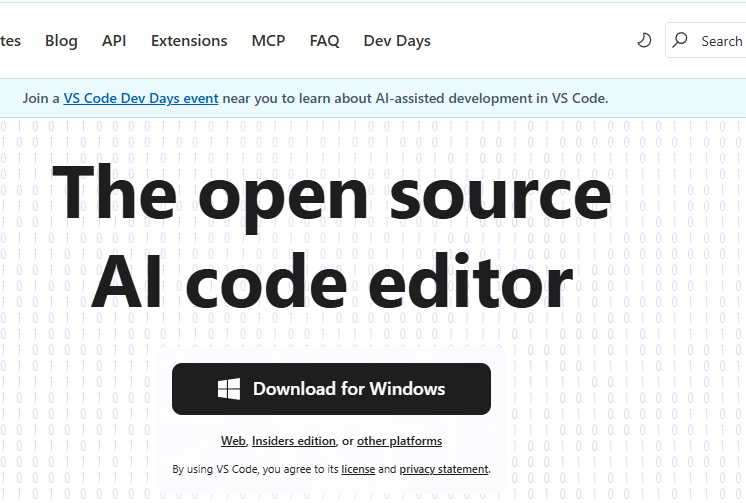The height and width of the screenshot is (503, 746).
Task: Click the partially visible Updates nav item
Action: point(10,41)
